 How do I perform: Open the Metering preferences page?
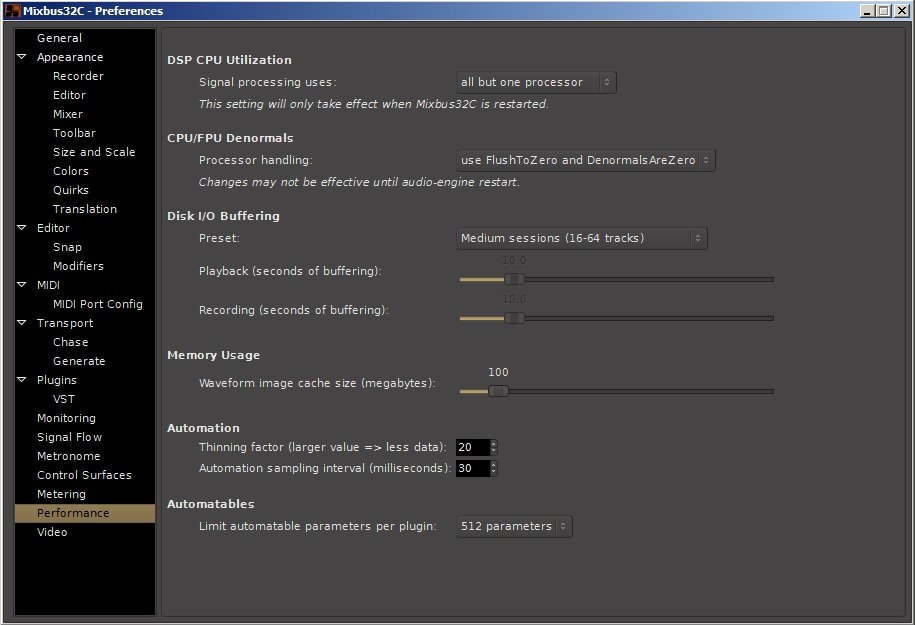pyautogui.click(x=61, y=494)
